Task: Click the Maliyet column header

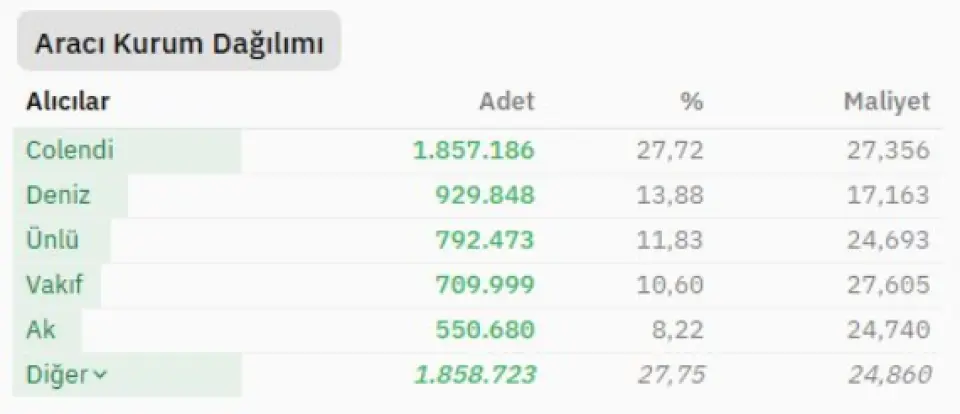Action: 886,101
